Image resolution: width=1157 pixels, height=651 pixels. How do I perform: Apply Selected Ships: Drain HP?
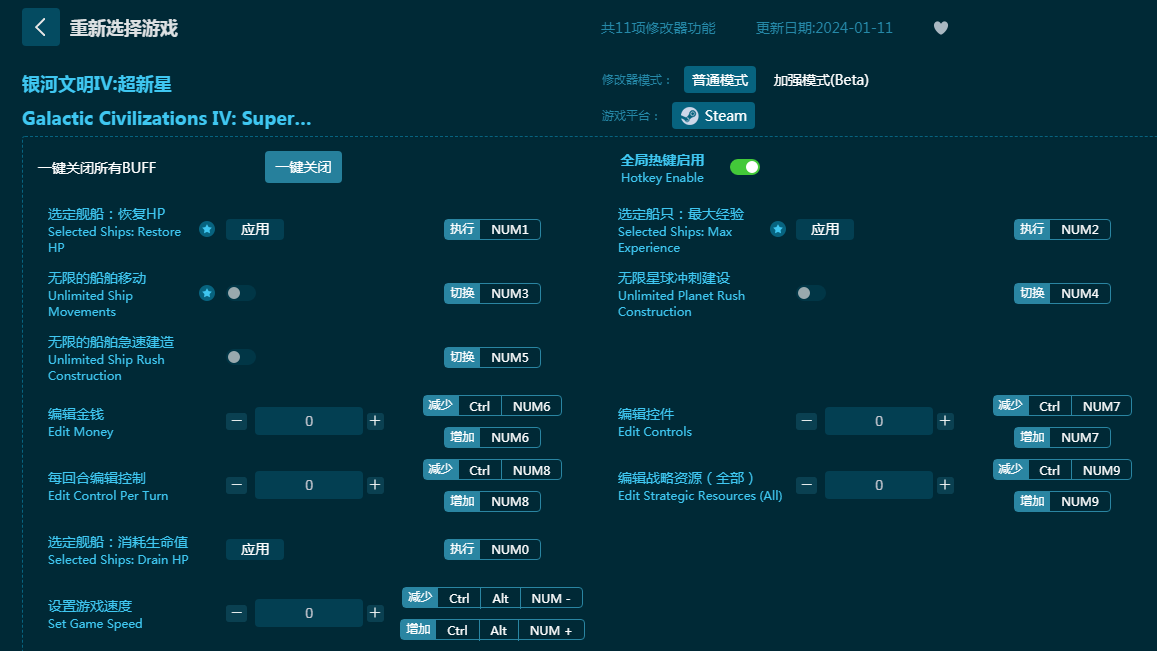255,549
